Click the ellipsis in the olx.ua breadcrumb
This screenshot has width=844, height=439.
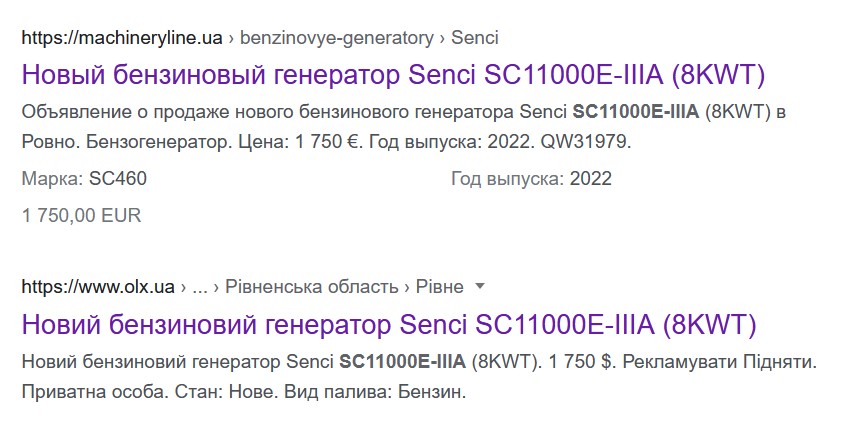click(x=199, y=287)
